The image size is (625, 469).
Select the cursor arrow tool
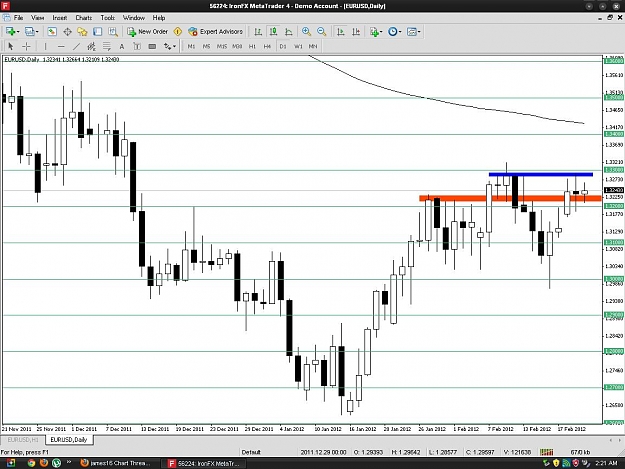11,46
